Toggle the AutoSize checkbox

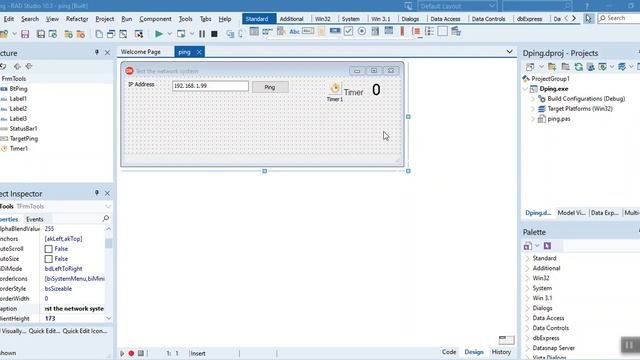(x=49, y=259)
